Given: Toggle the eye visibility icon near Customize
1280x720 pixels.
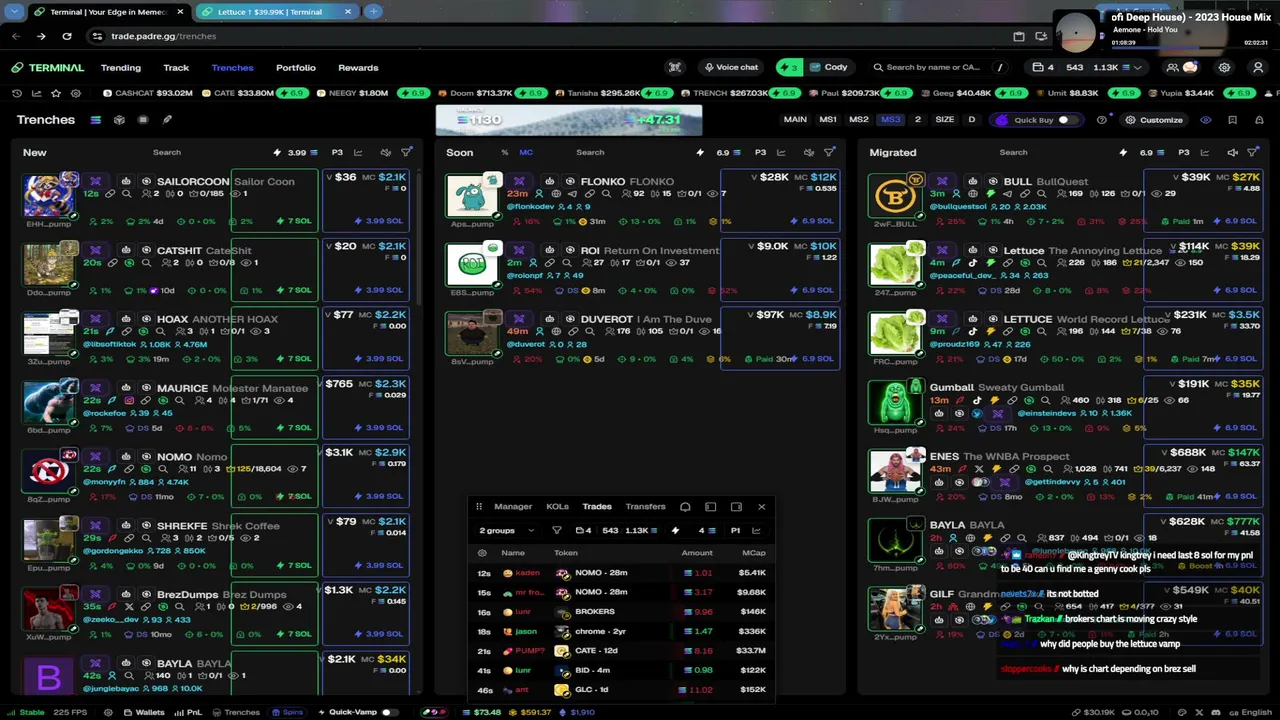Looking at the screenshot, I should (1205, 120).
